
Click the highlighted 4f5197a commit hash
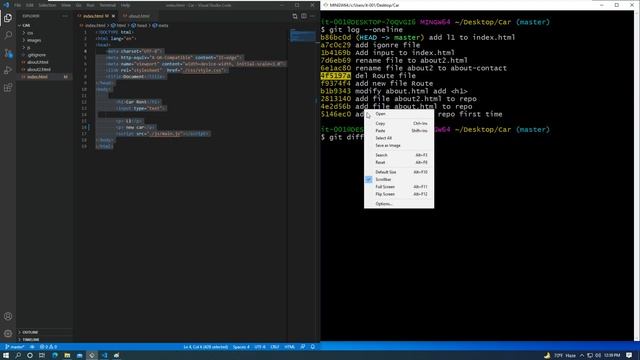[x=336, y=76]
